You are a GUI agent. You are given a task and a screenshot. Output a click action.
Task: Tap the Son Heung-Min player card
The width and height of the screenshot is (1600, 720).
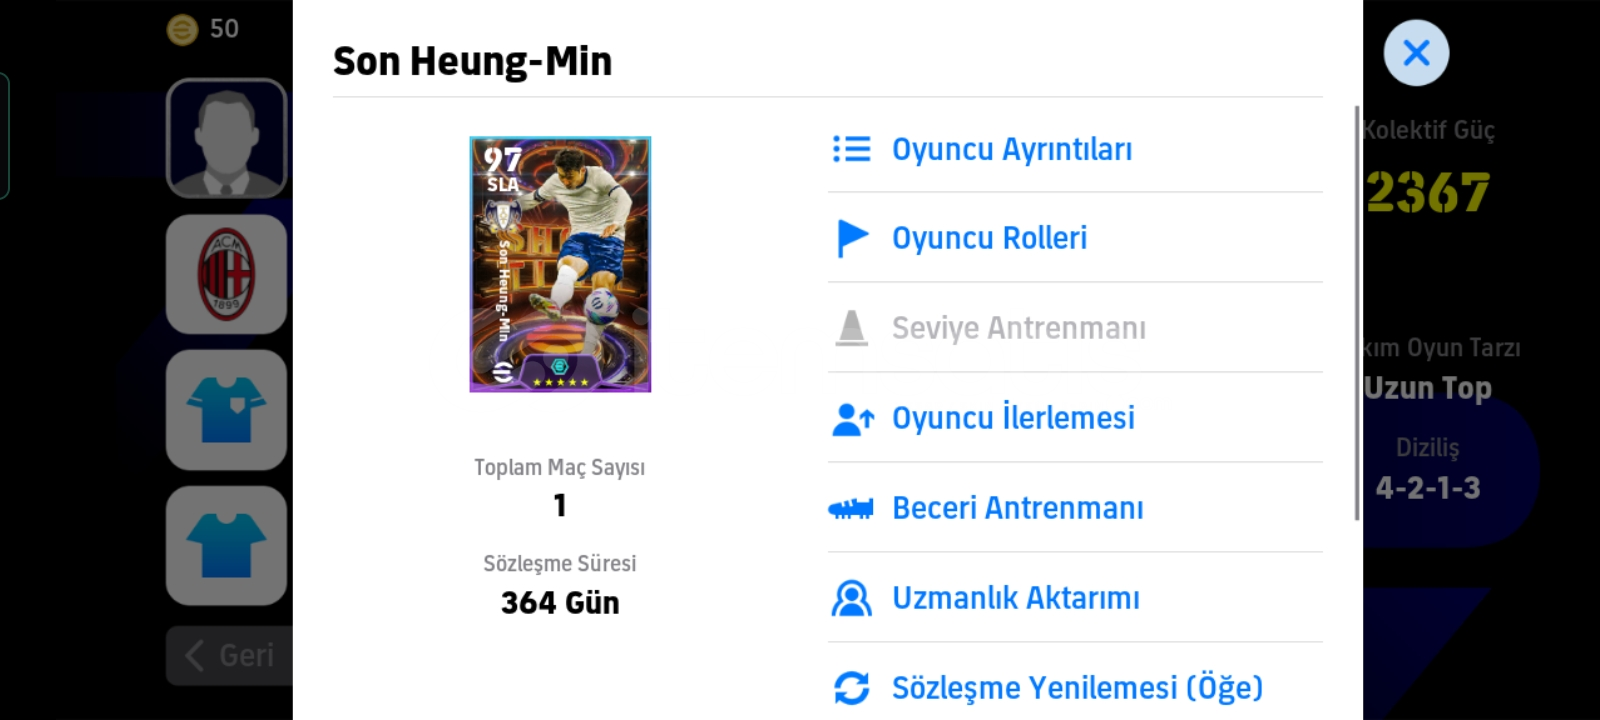tap(560, 264)
